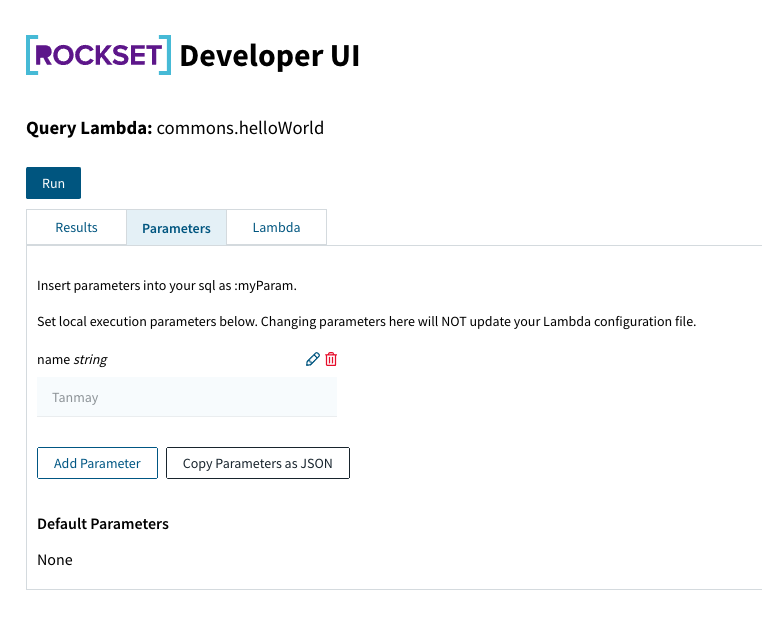Add a new parameter
The image size is (762, 618).
pos(97,463)
